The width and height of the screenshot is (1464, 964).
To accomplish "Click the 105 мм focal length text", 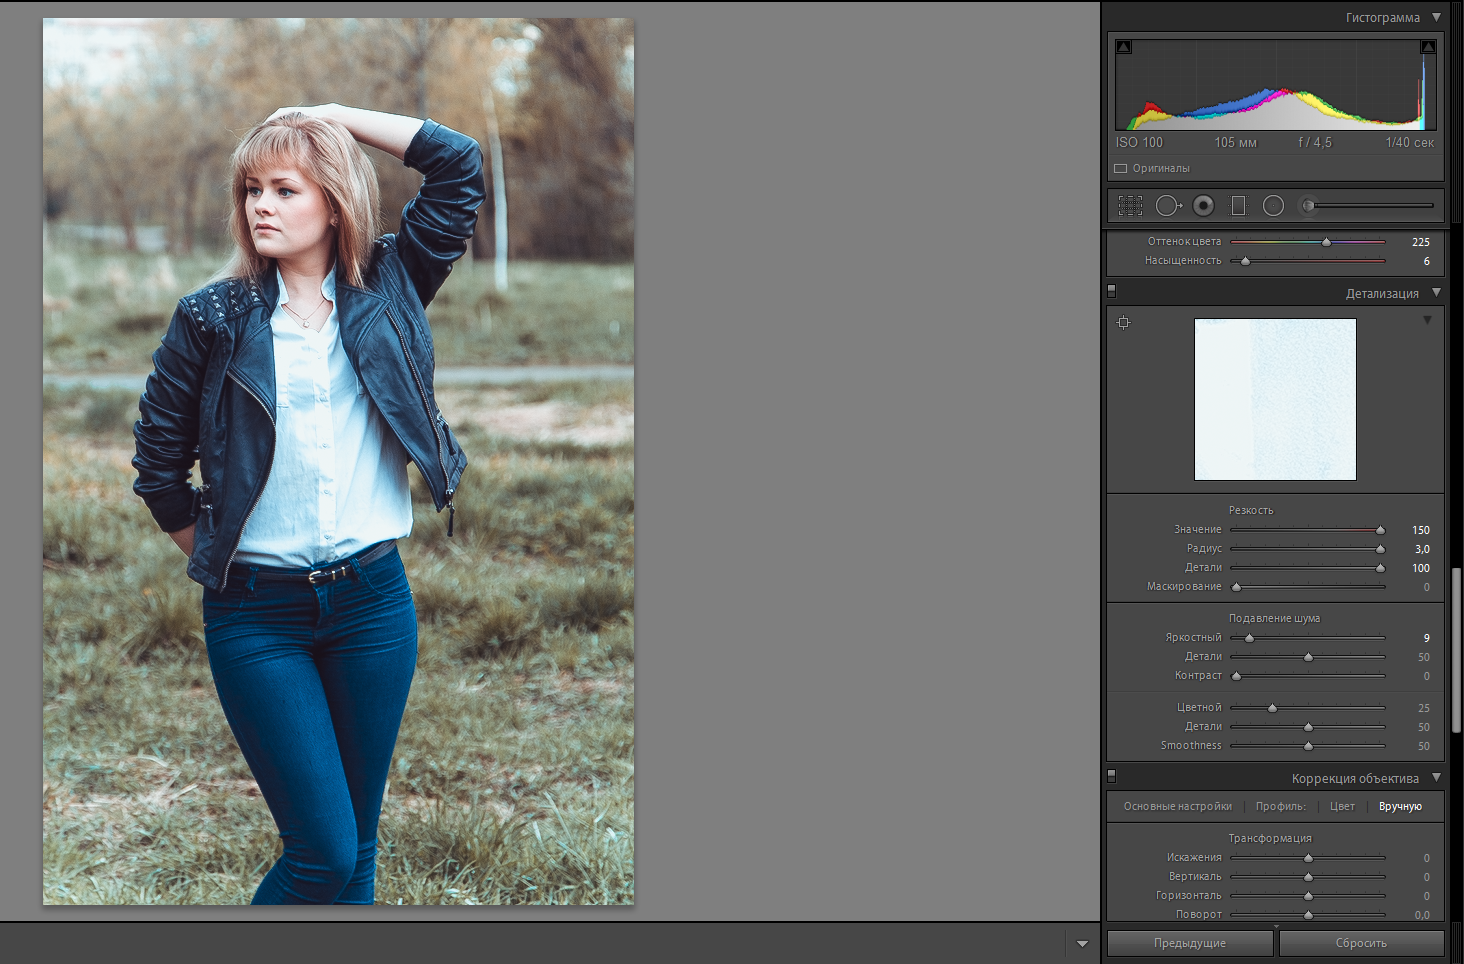I will point(1235,143).
